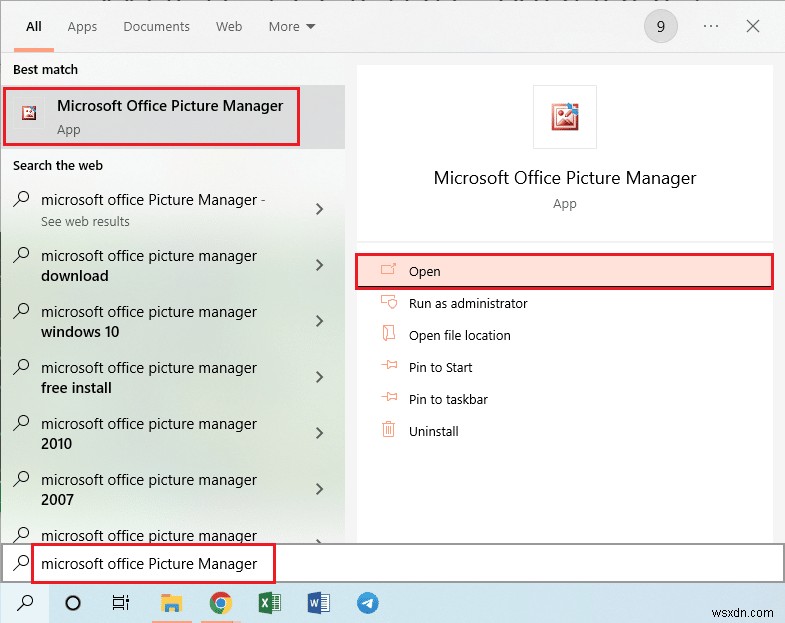Expand 'picture manager free install' suggestion arrow
Viewport: 785px width, 623px height.
319,377
